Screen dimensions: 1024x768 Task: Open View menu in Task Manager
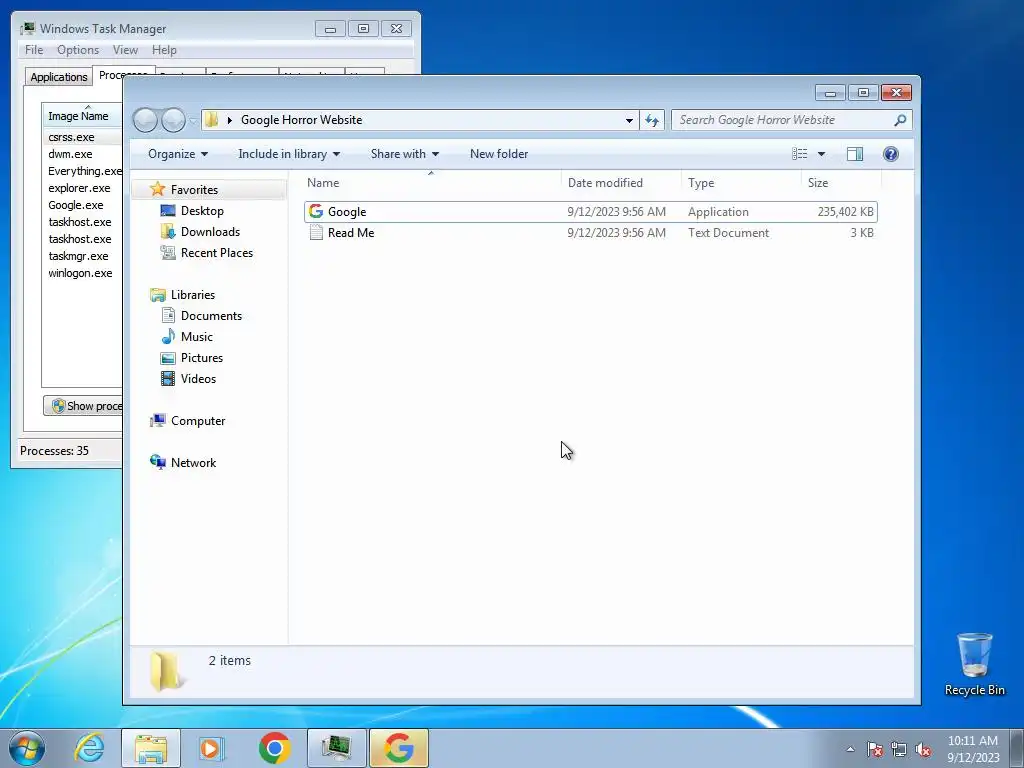click(x=125, y=50)
